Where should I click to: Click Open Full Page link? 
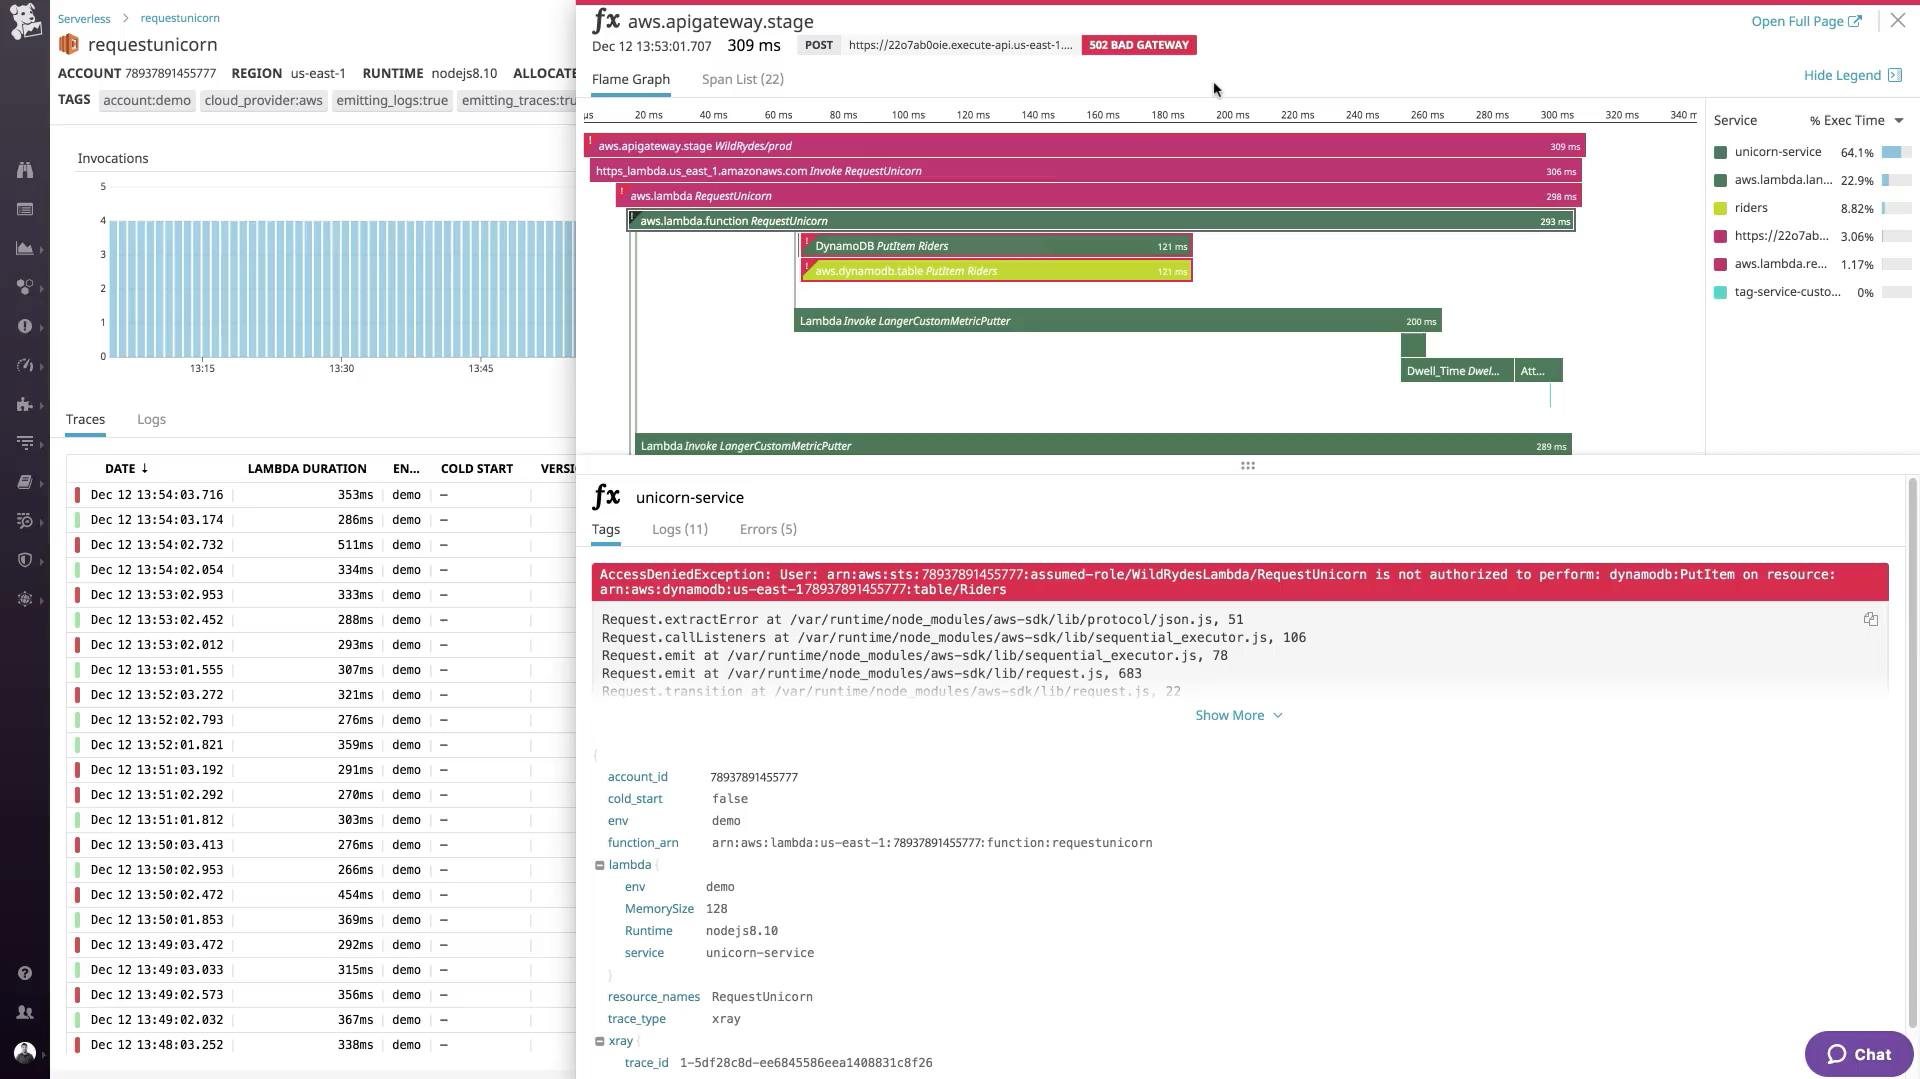[x=1805, y=22]
